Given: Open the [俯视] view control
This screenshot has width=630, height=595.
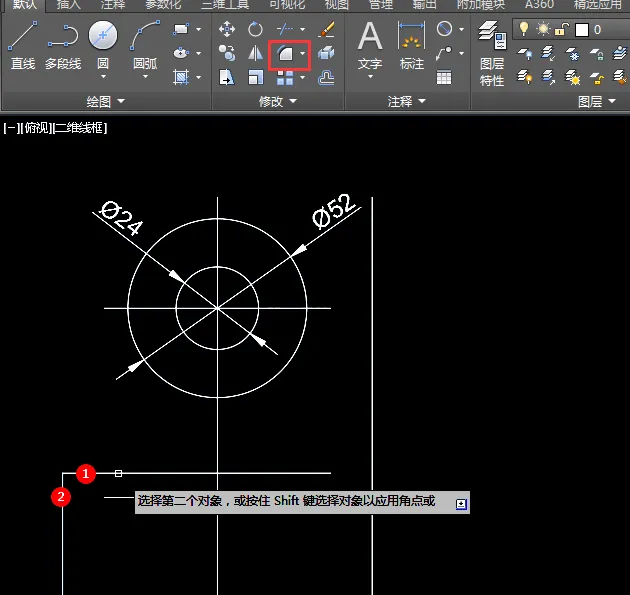Looking at the screenshot, I should 36,128.
